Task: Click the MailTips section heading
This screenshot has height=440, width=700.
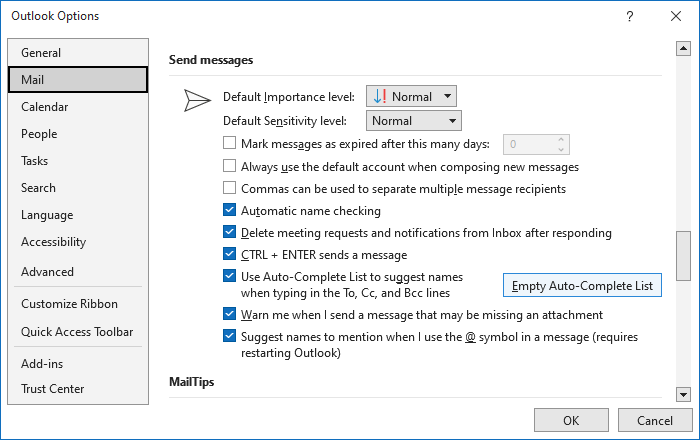Action: tap(192, 382)
